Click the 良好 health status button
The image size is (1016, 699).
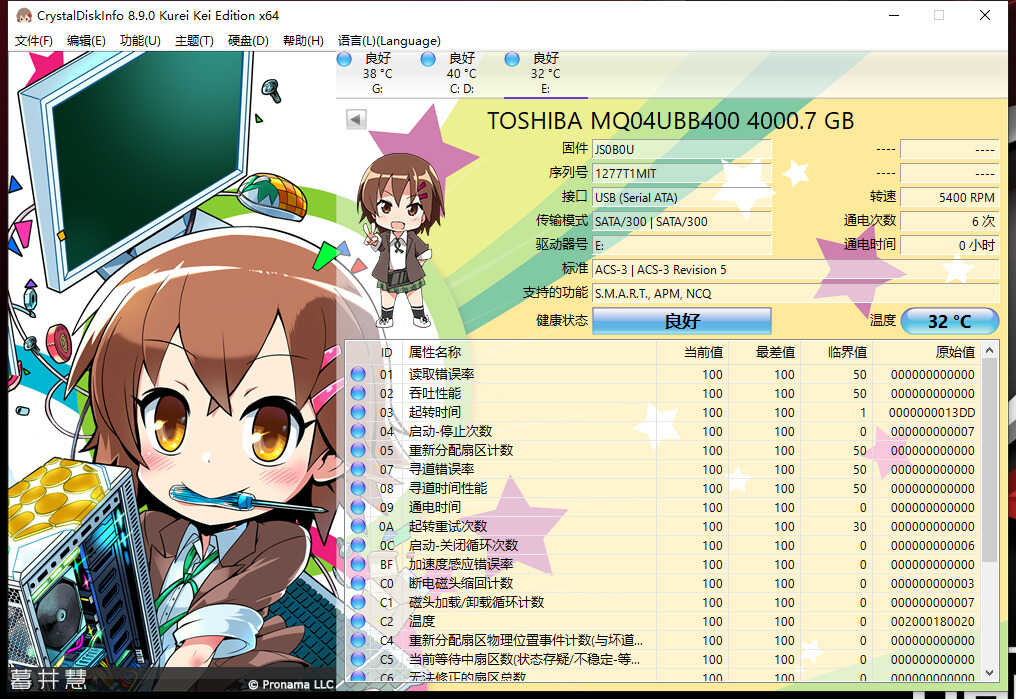pyautogui.click(x=682, y=321)
